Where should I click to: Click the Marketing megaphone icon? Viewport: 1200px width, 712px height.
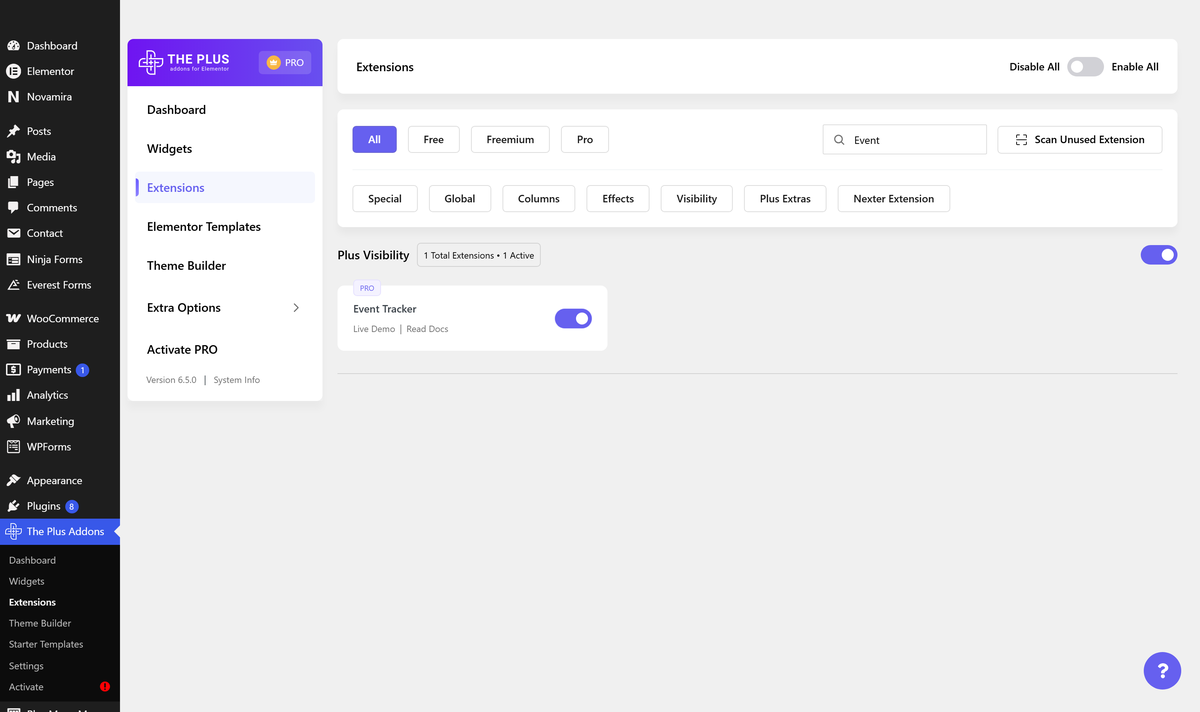tap(14, 421)
